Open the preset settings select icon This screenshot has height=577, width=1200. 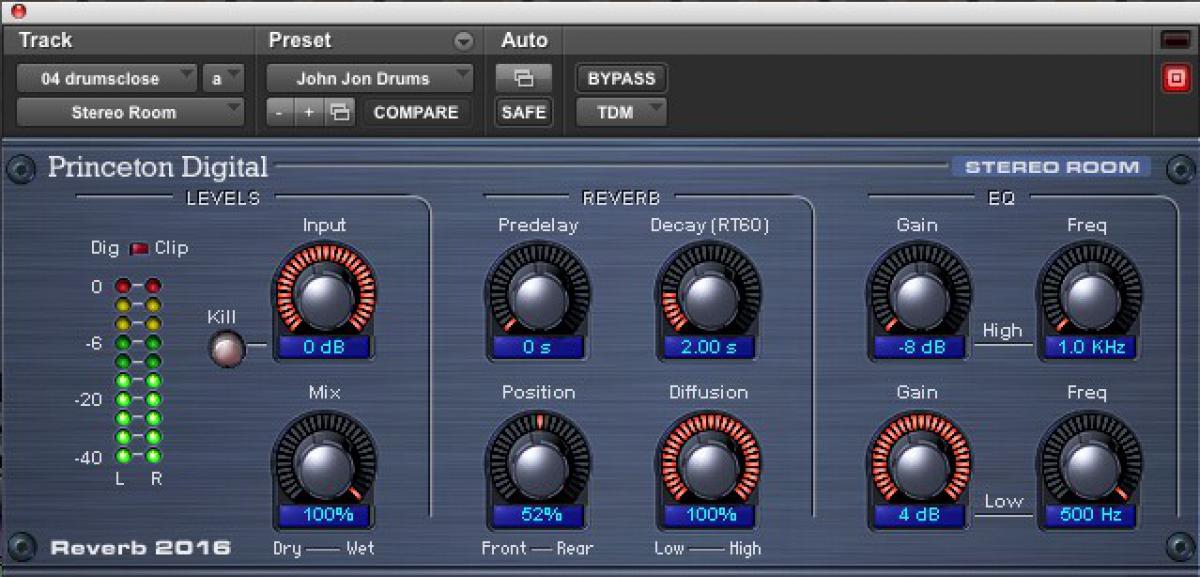pos(340,112)
